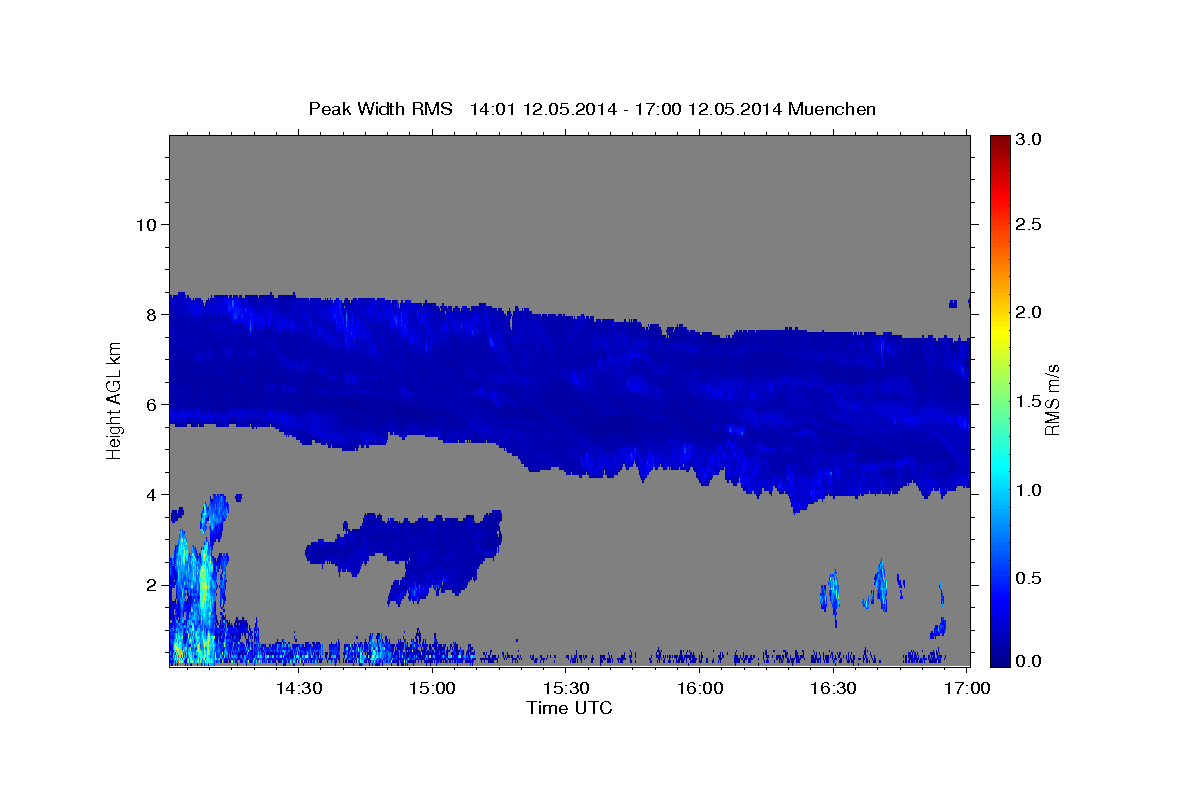Click the colorbar value 0.5
Viewport: 1200px width, 800px height.
point(1029,578)
